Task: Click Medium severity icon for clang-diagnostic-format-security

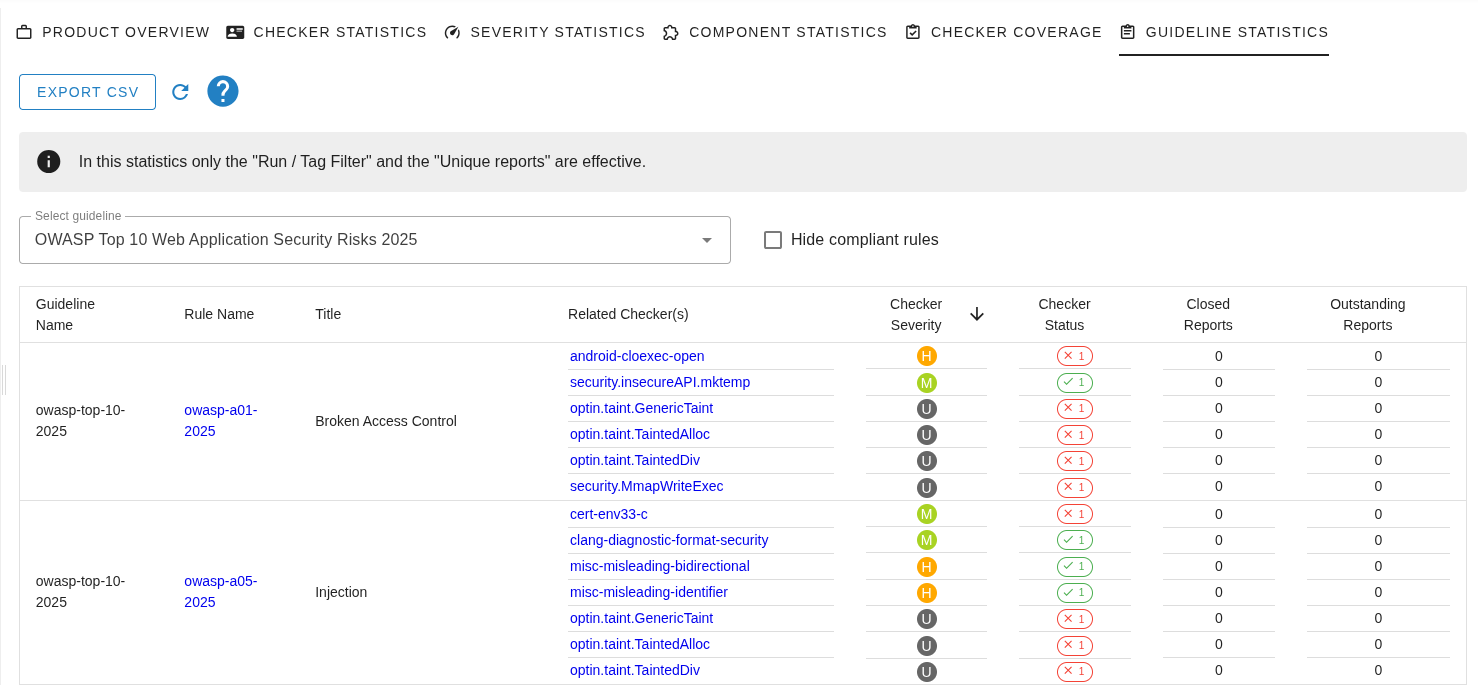Action: (927, 540)
